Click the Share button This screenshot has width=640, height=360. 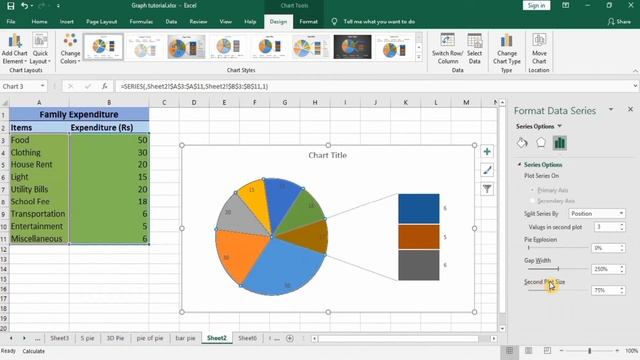(x=619, y=22)
